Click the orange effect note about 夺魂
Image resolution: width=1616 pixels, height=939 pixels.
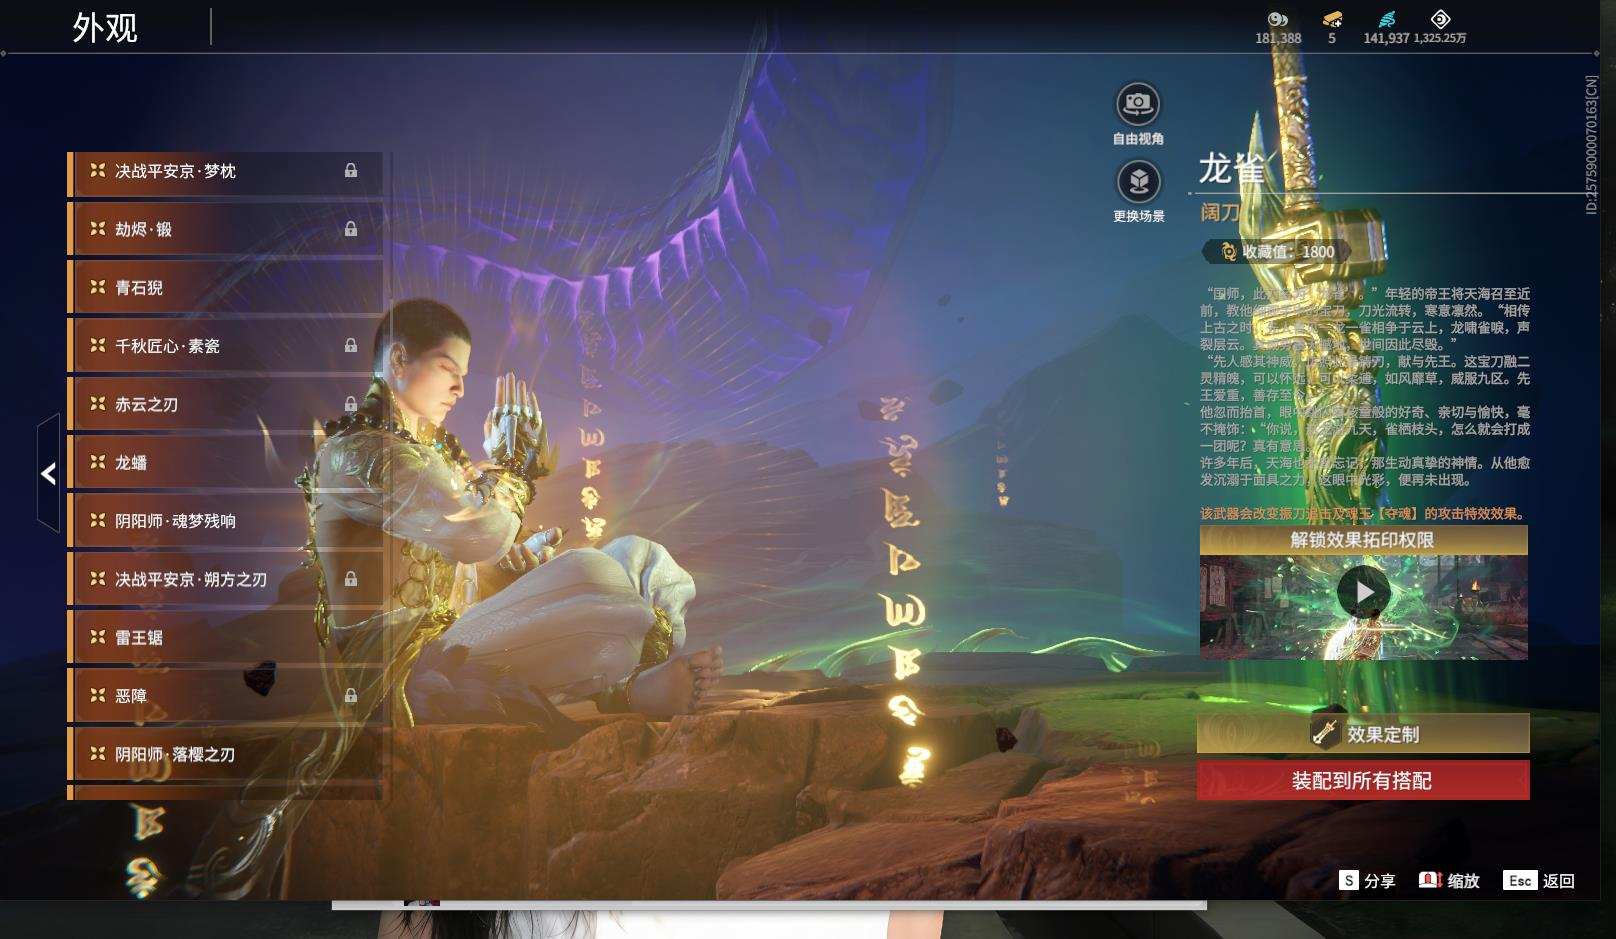pos(1364,513)
